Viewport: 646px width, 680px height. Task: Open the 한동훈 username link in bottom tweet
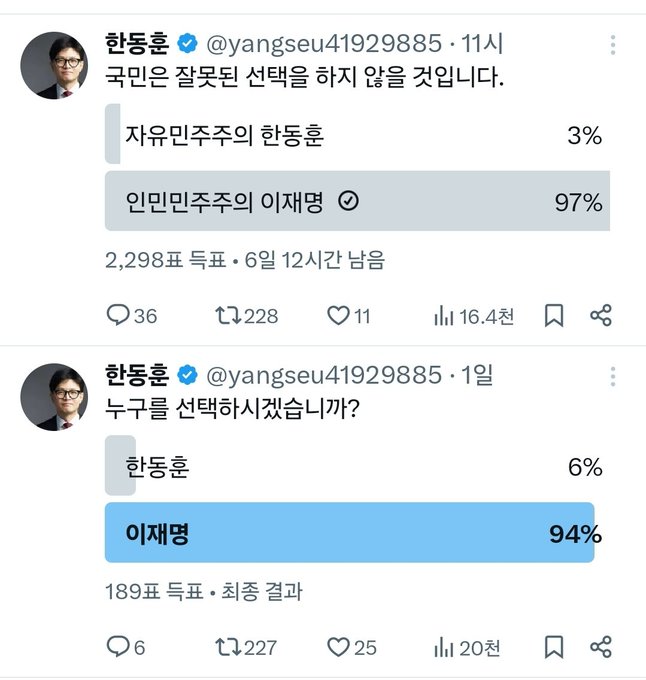click(x=137, y=375)
